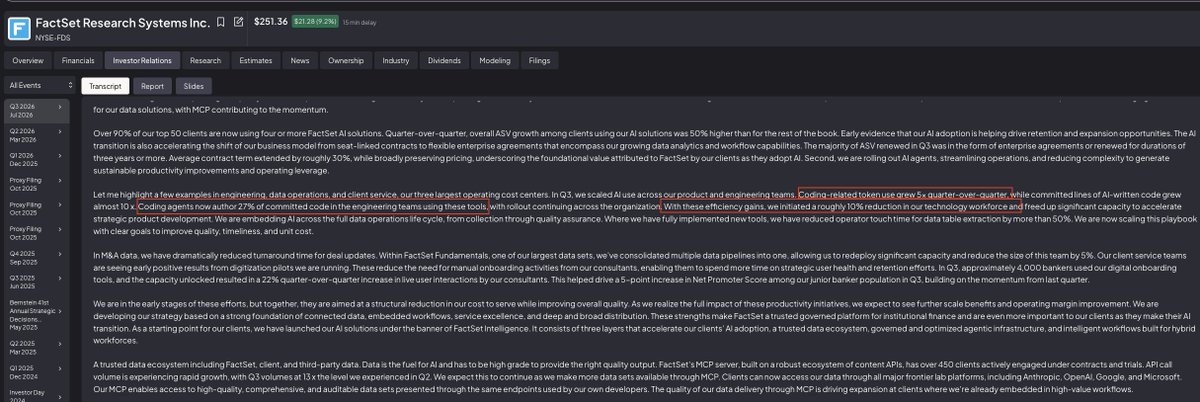Screen dimensions: 1200x402
Task: Select the Investor Relations tab
Action: pyautogui.click(x=141, y=61)
